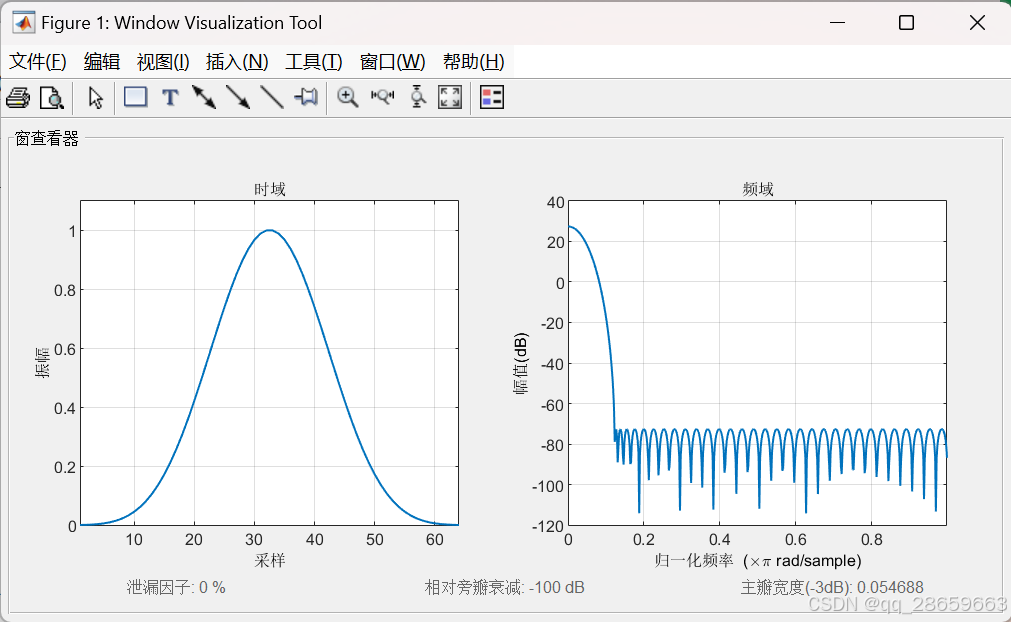The image size is (1011, 622).
Task: Click the Print figure icon
Action: click(x=18, y=98)
